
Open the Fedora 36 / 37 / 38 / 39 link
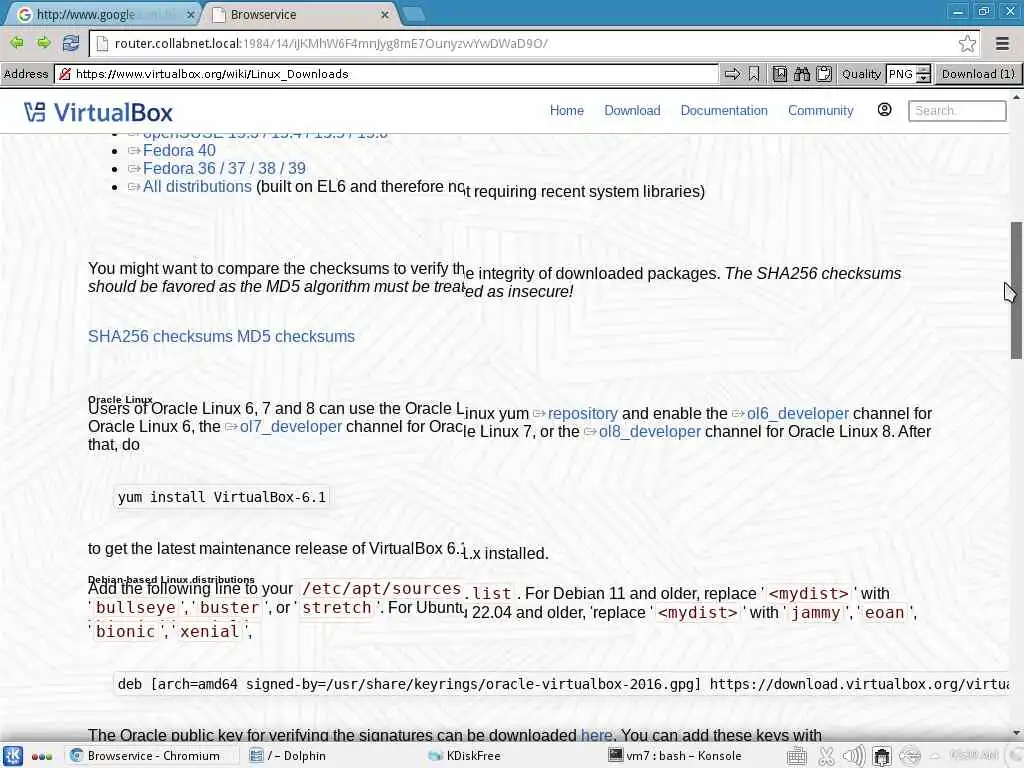tap(224, 168)
